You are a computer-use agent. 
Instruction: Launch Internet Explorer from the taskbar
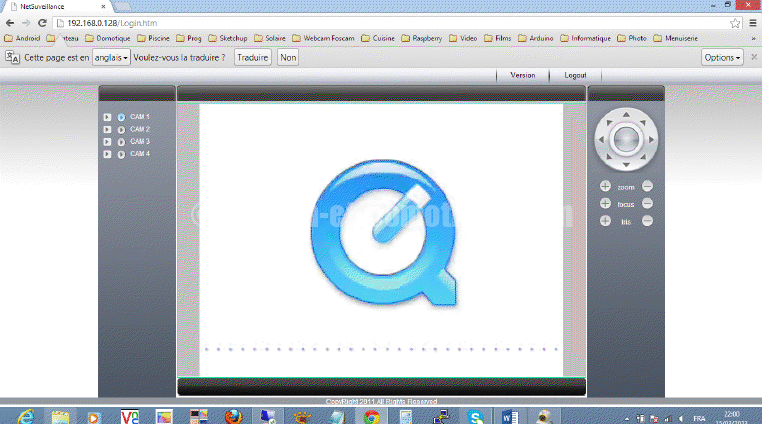click(x=25, y=417)
